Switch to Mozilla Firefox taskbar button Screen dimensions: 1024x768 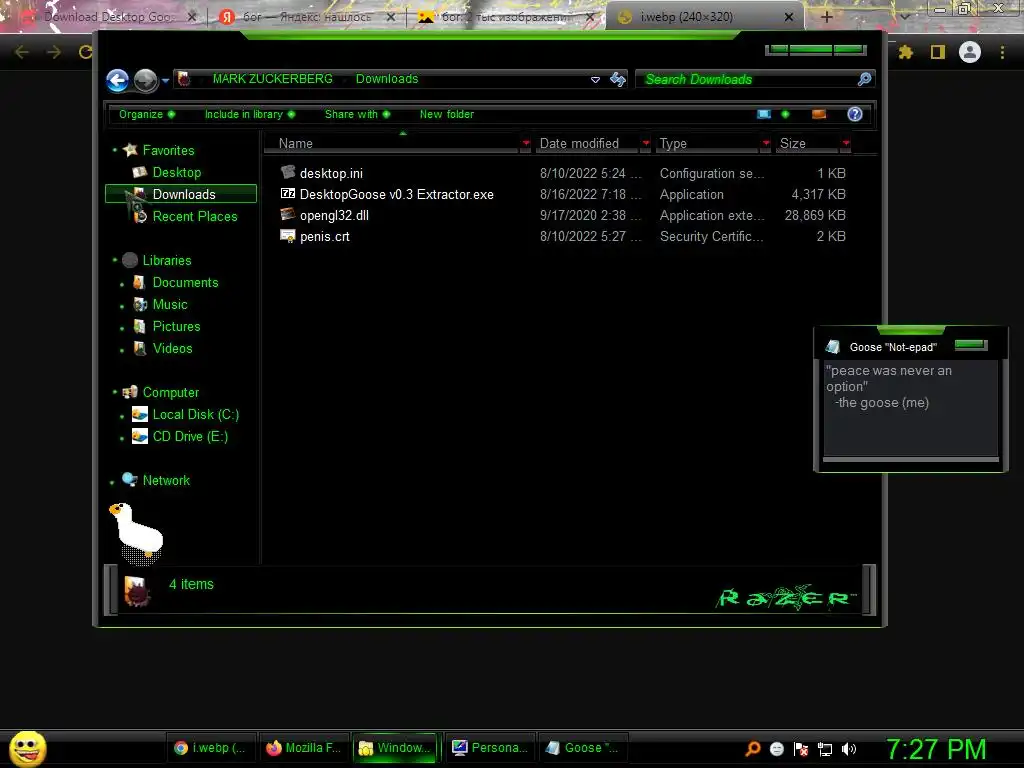pyautogui.click(x=304, y=748)
